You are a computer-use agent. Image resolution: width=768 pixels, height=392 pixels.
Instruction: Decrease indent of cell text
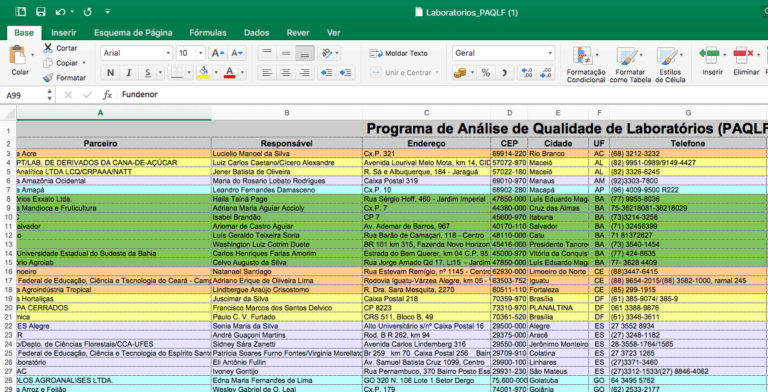(x=326, y=73)
